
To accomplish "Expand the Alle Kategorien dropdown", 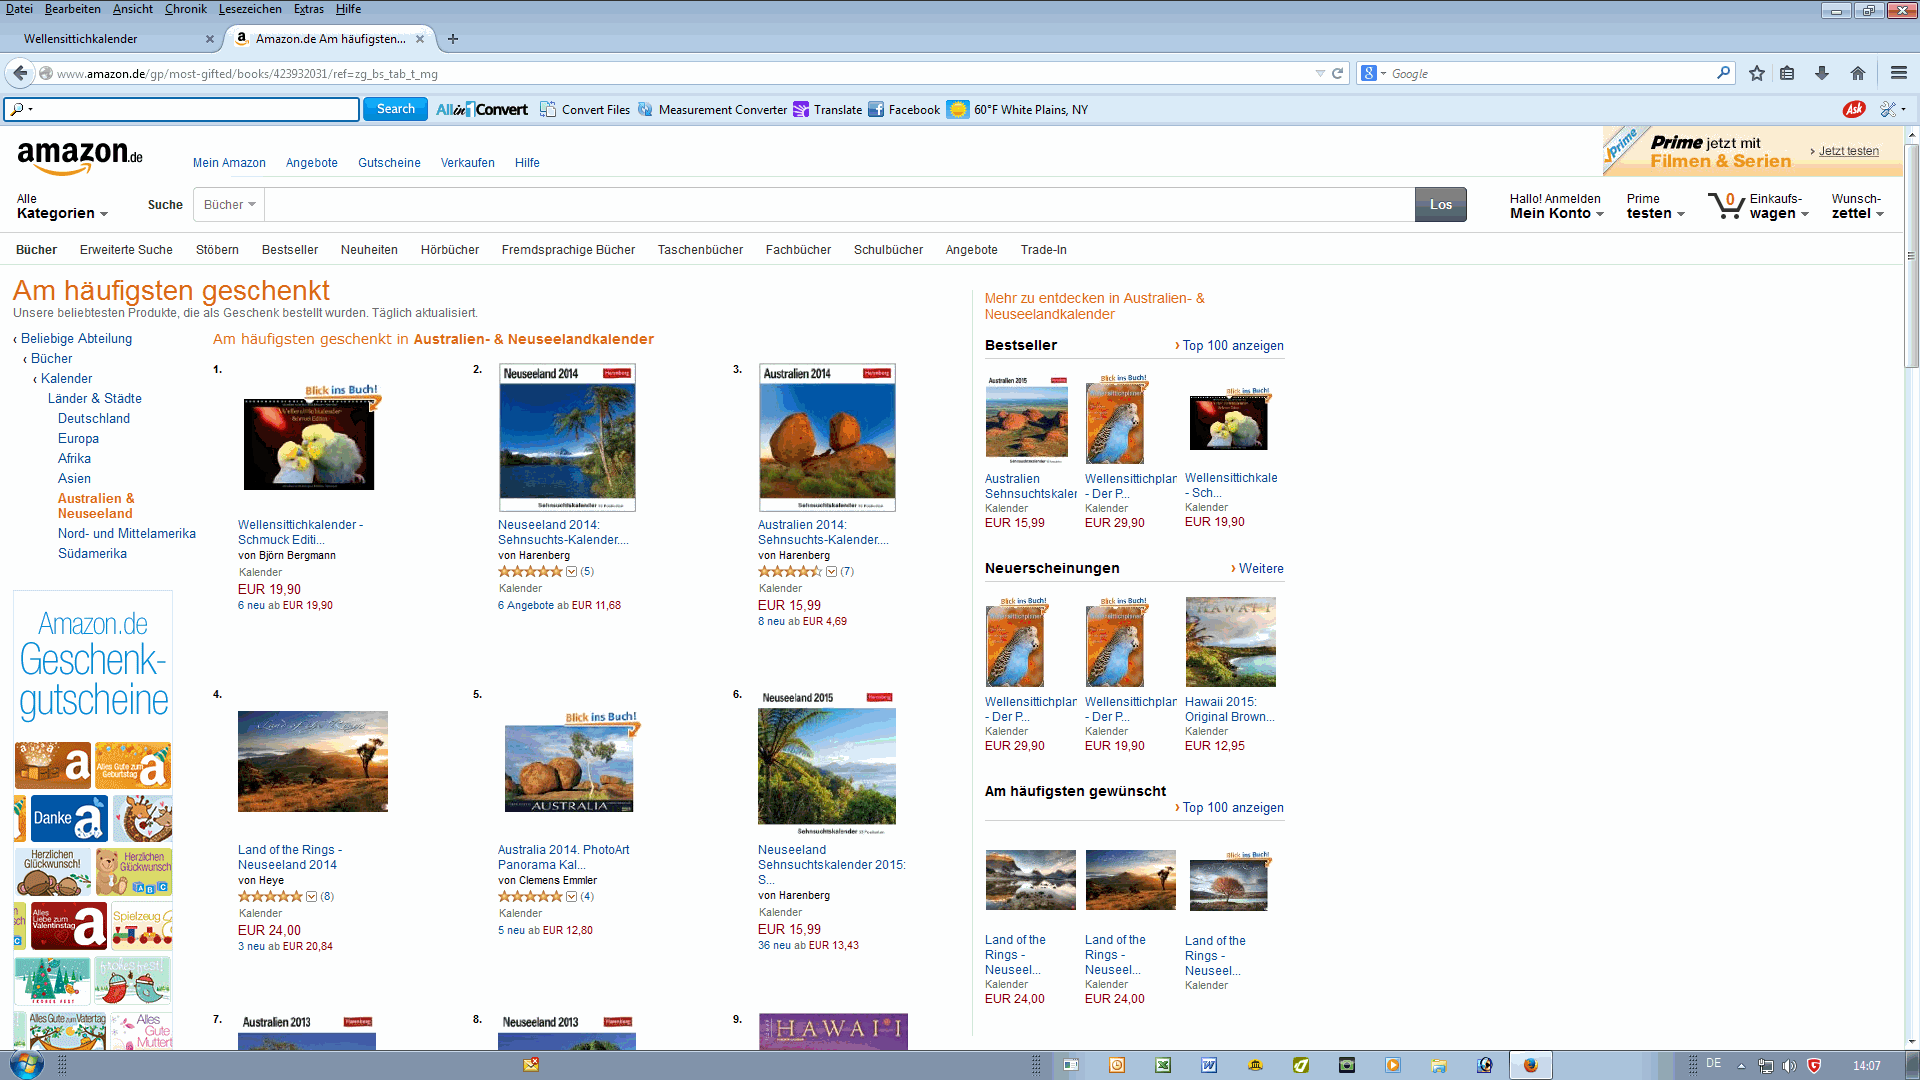I will coord(62,206).
